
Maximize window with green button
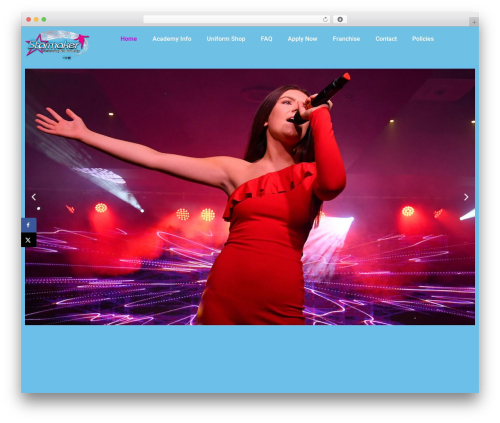pos(44,19)
